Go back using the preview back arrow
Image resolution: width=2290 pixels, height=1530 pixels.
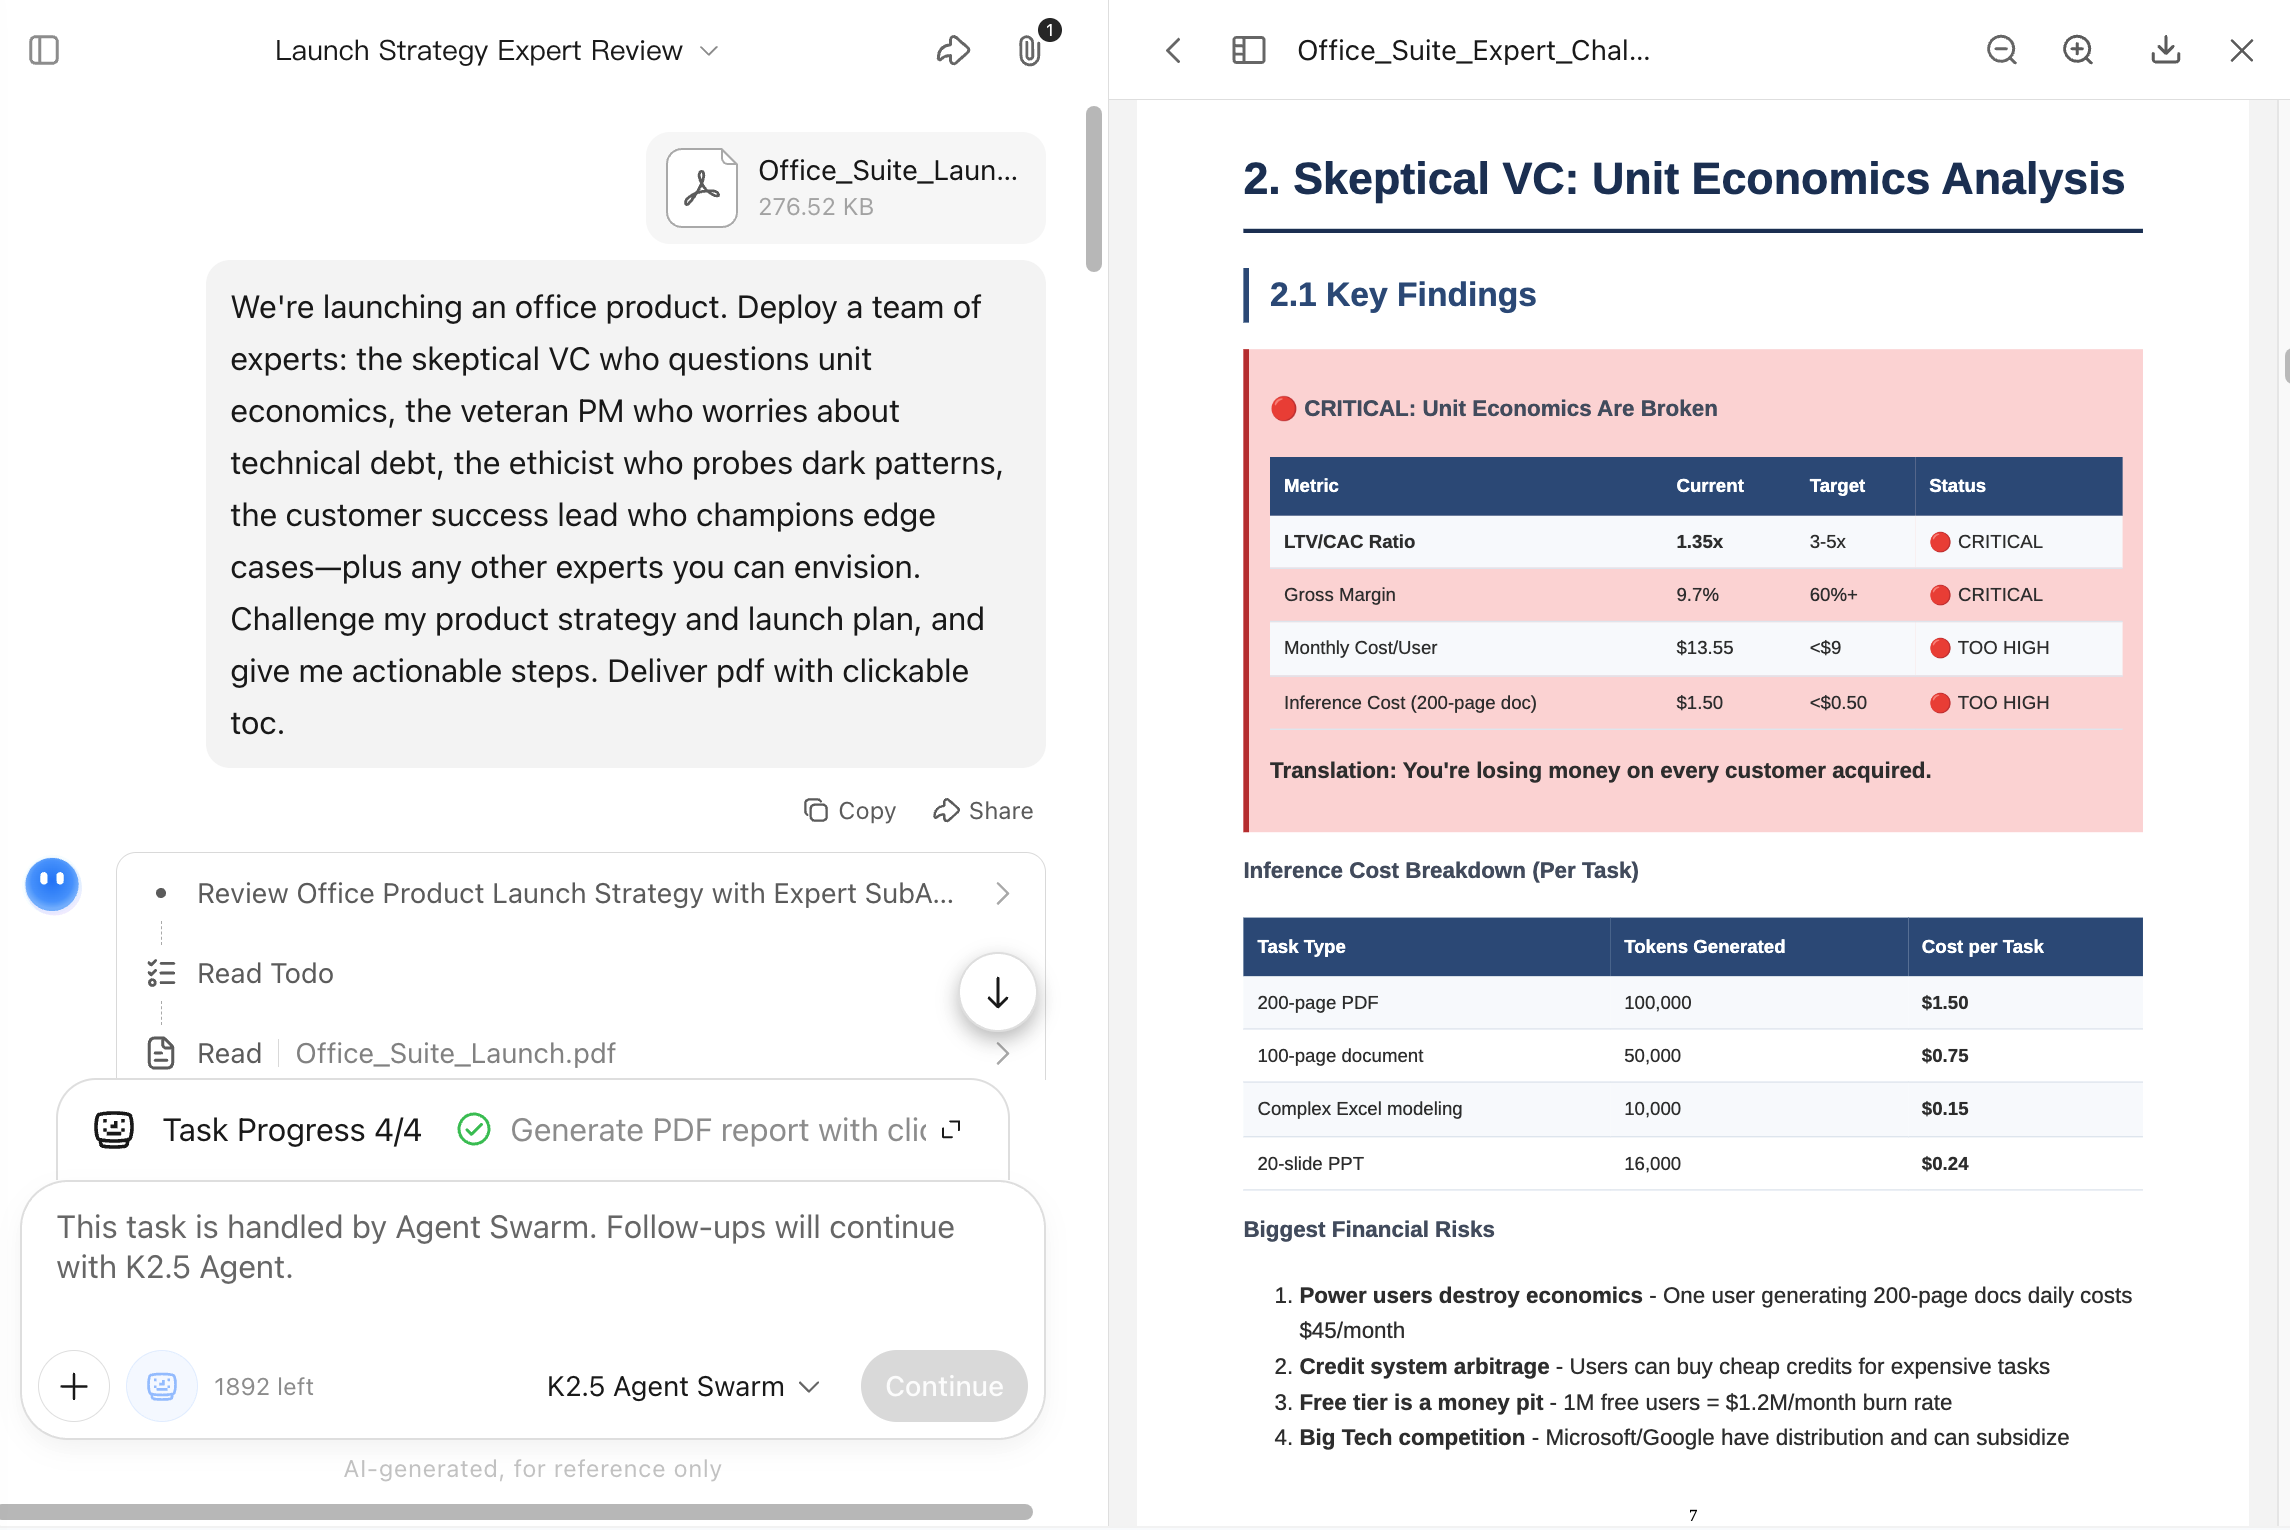(1174, 50)
